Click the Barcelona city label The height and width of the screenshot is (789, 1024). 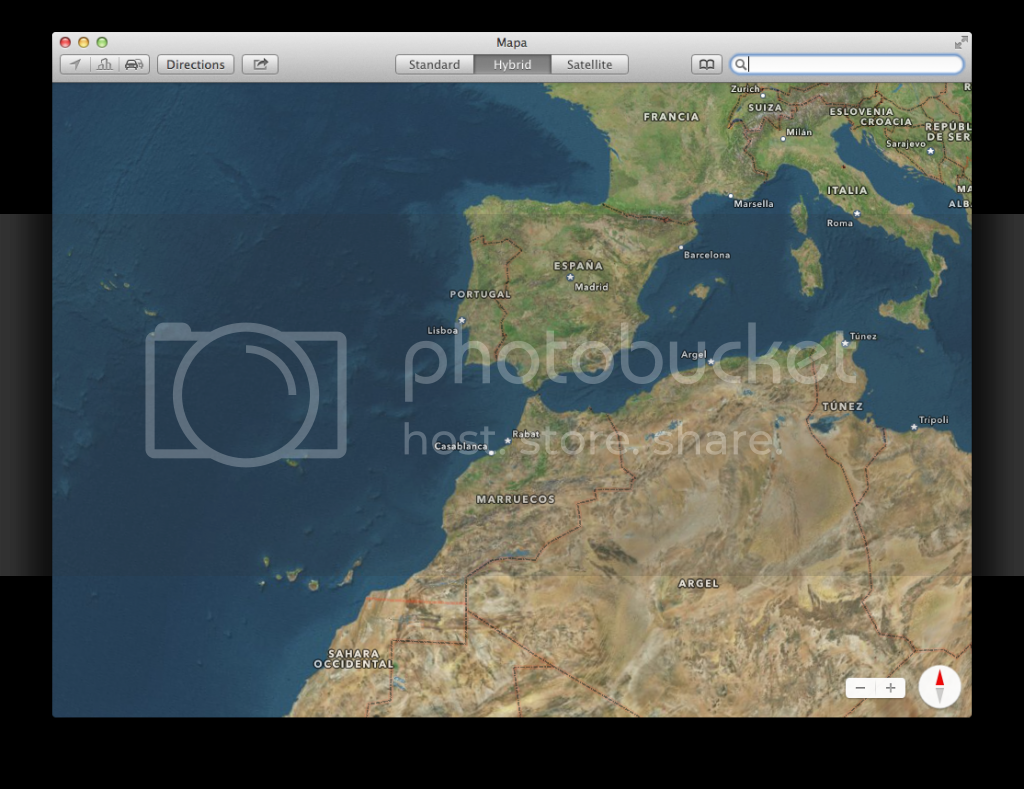pyautogui.click(x=707, y=255)
